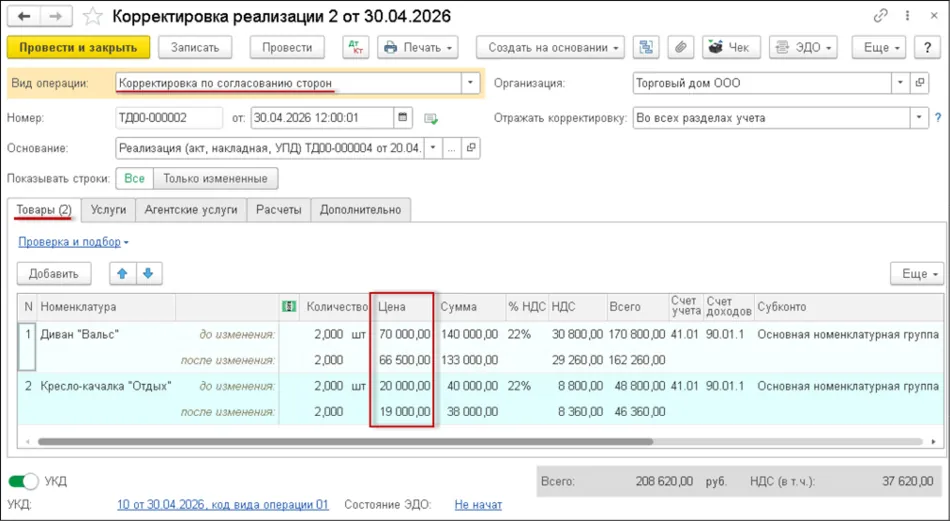Open ЭДО dropdown menu
The height and width of the screenshot is (521, 950).
point(803,47)
